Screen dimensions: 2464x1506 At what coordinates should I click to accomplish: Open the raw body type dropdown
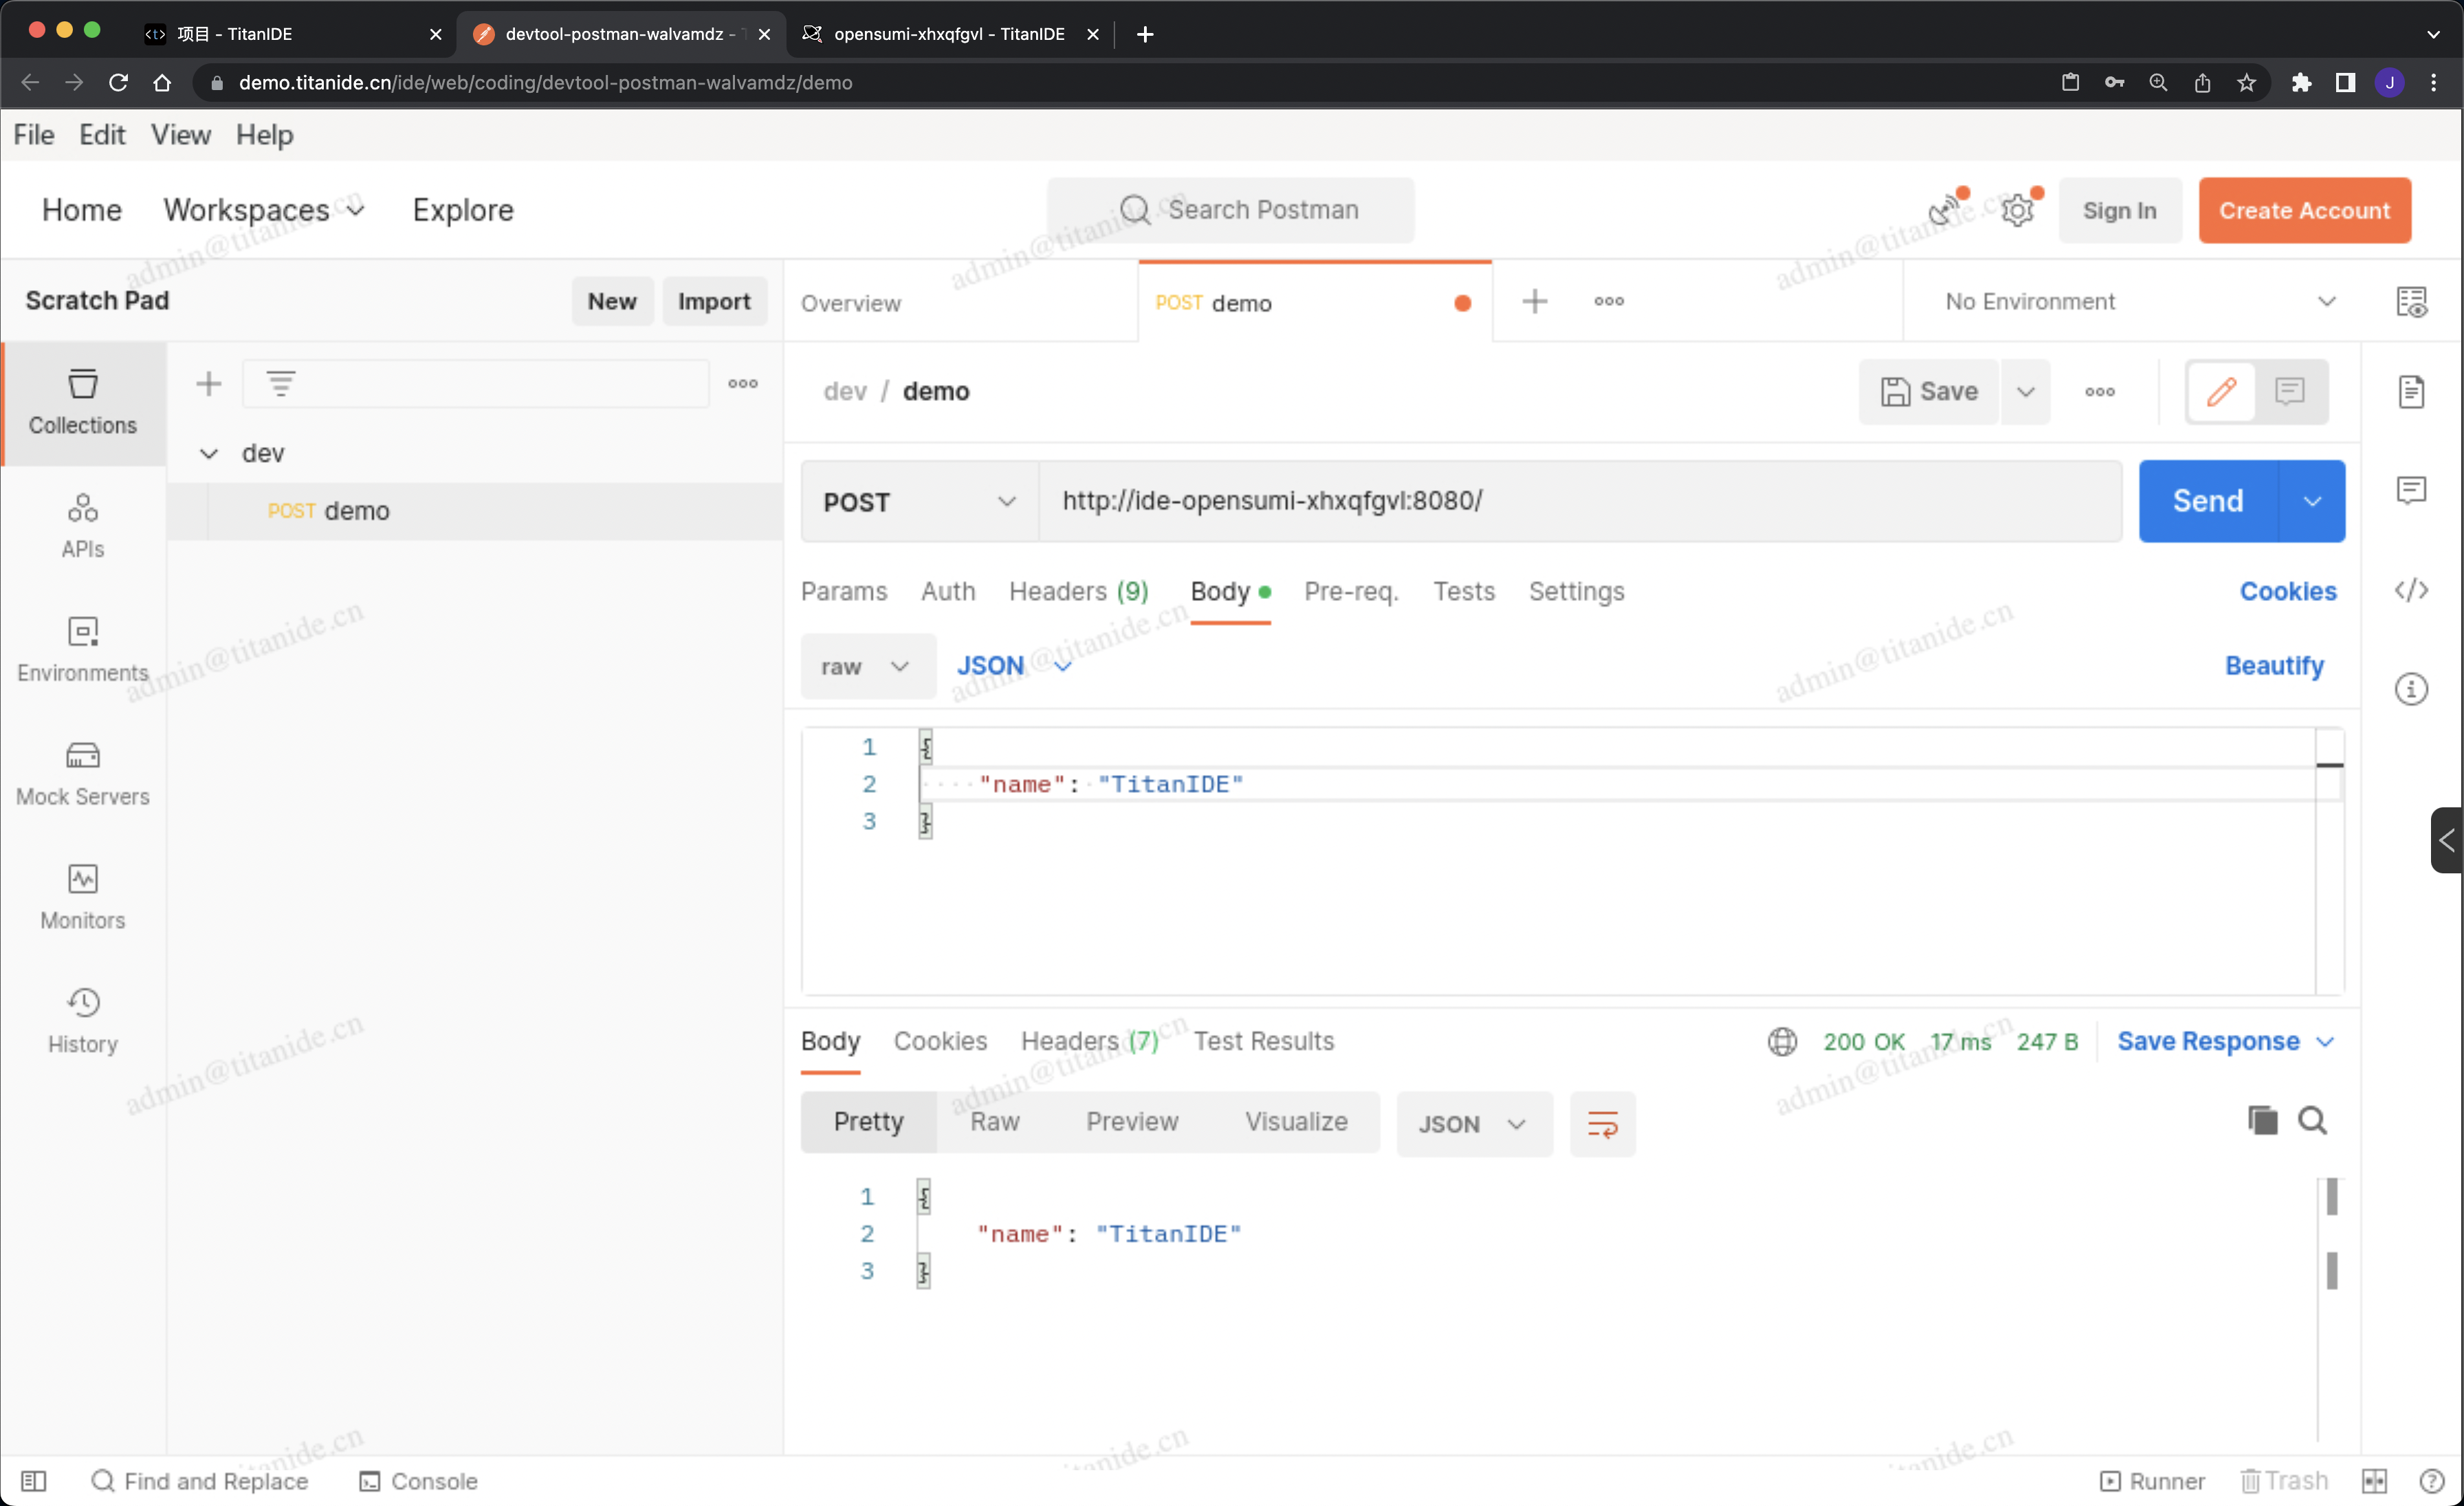(x=867, y=666)
